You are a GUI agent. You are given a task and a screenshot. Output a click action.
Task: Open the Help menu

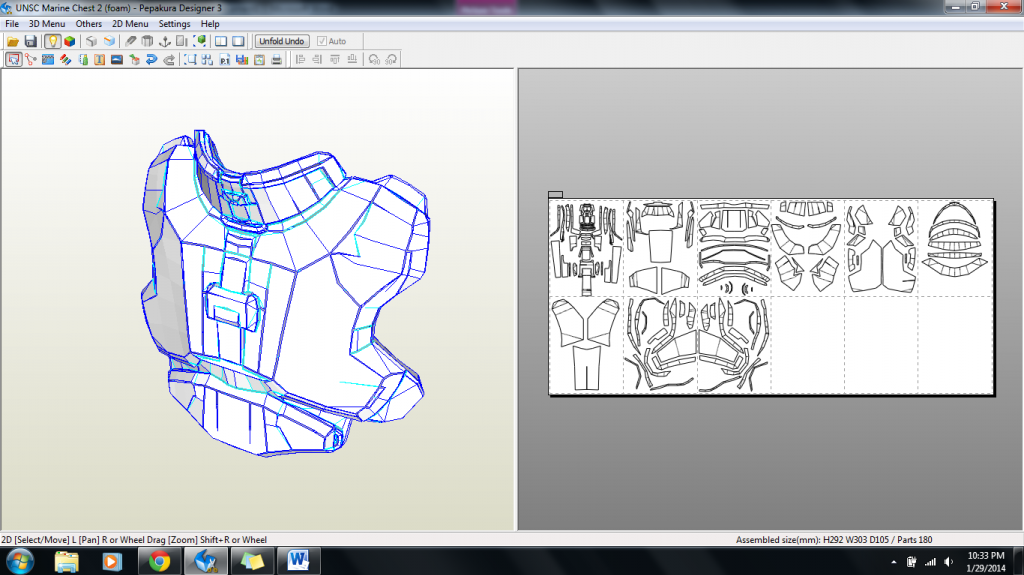pos(210,24)
